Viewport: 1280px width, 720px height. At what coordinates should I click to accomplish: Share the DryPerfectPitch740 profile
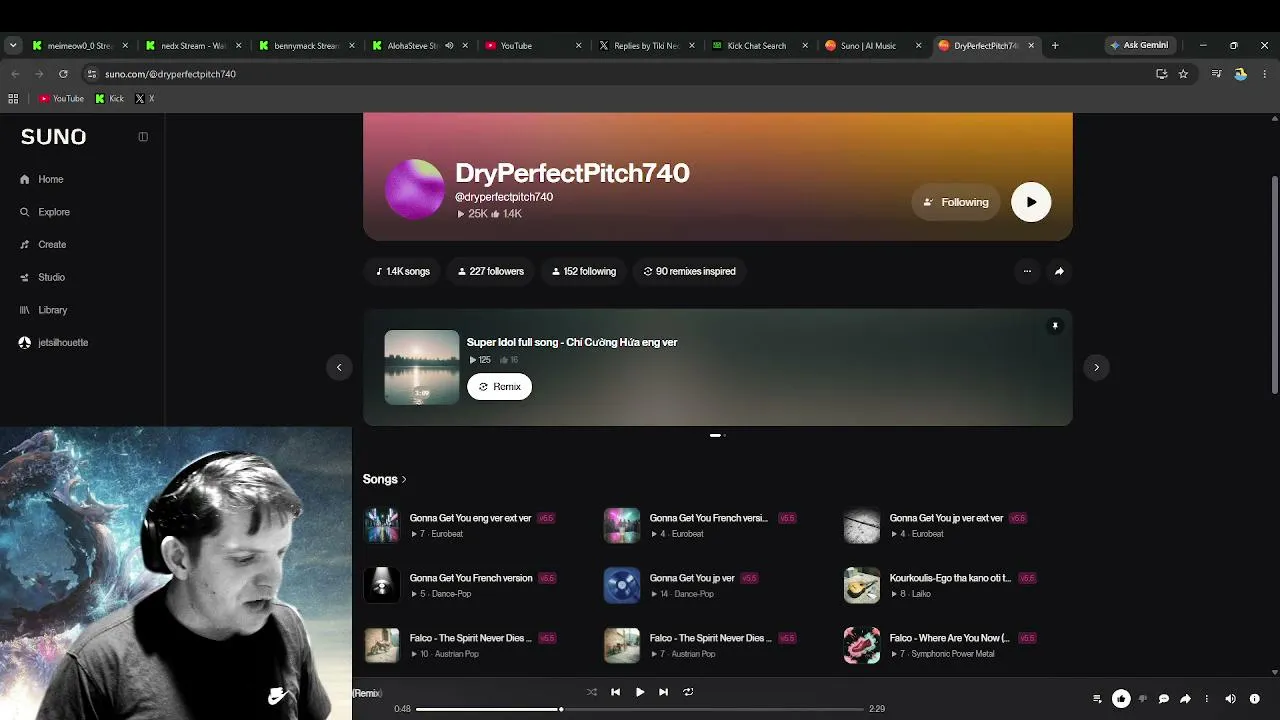[1059, 271]
